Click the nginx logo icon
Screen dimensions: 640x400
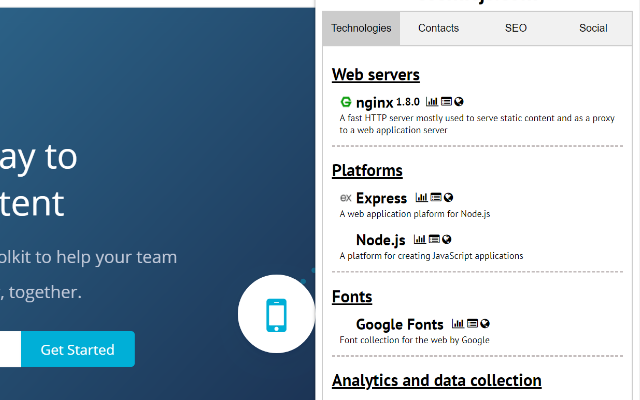[346, 102]
